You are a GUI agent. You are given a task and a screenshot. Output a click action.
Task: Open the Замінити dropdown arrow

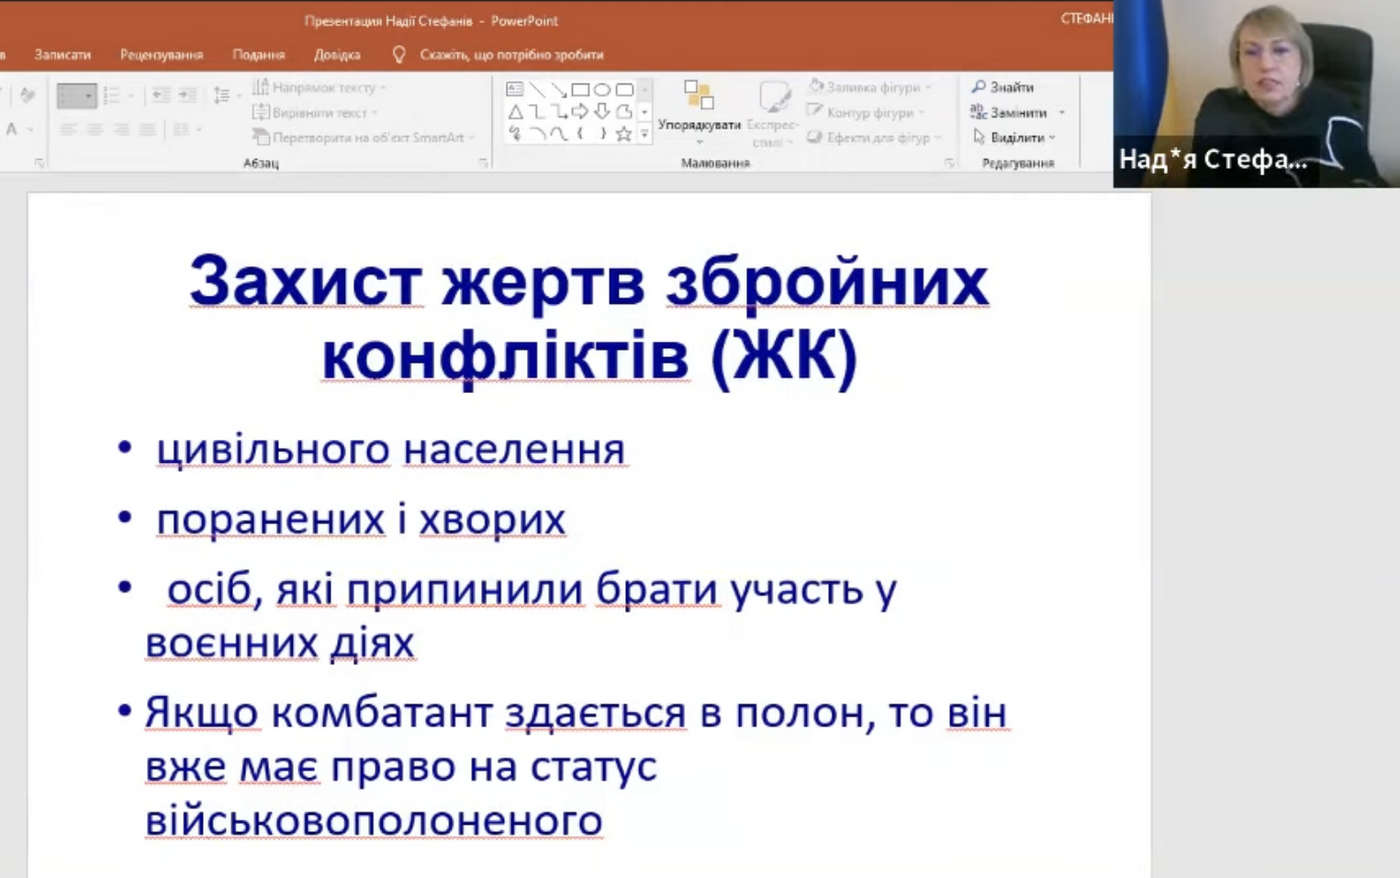coord(1062,113)
